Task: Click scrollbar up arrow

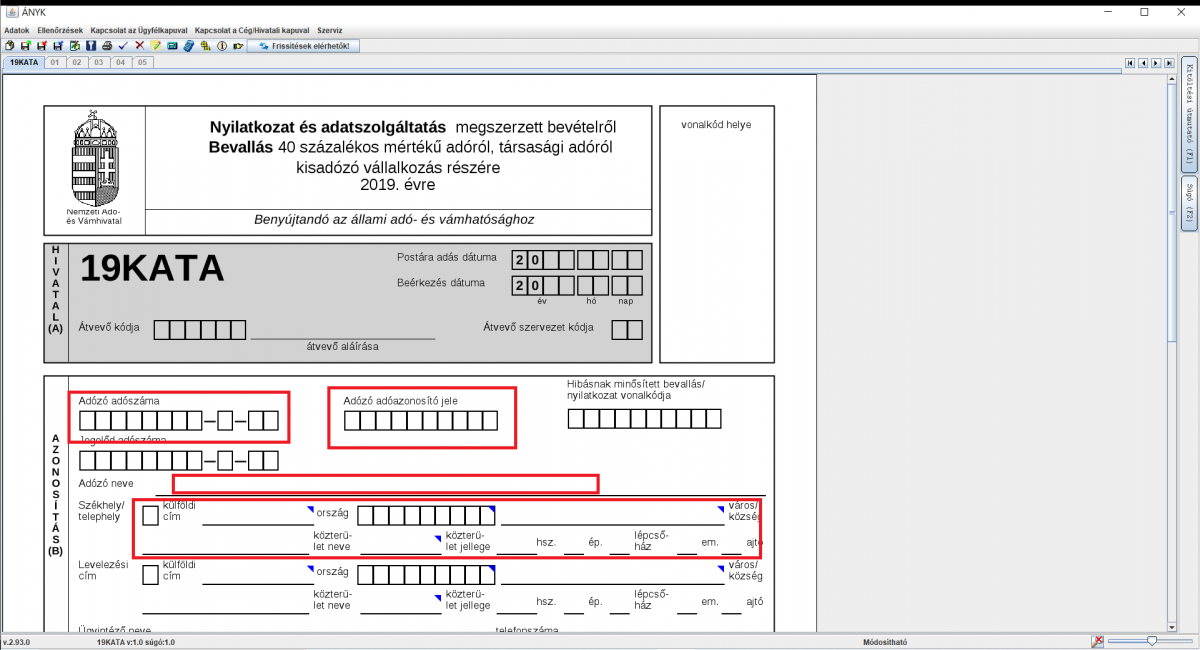Action: (1172, 77)
